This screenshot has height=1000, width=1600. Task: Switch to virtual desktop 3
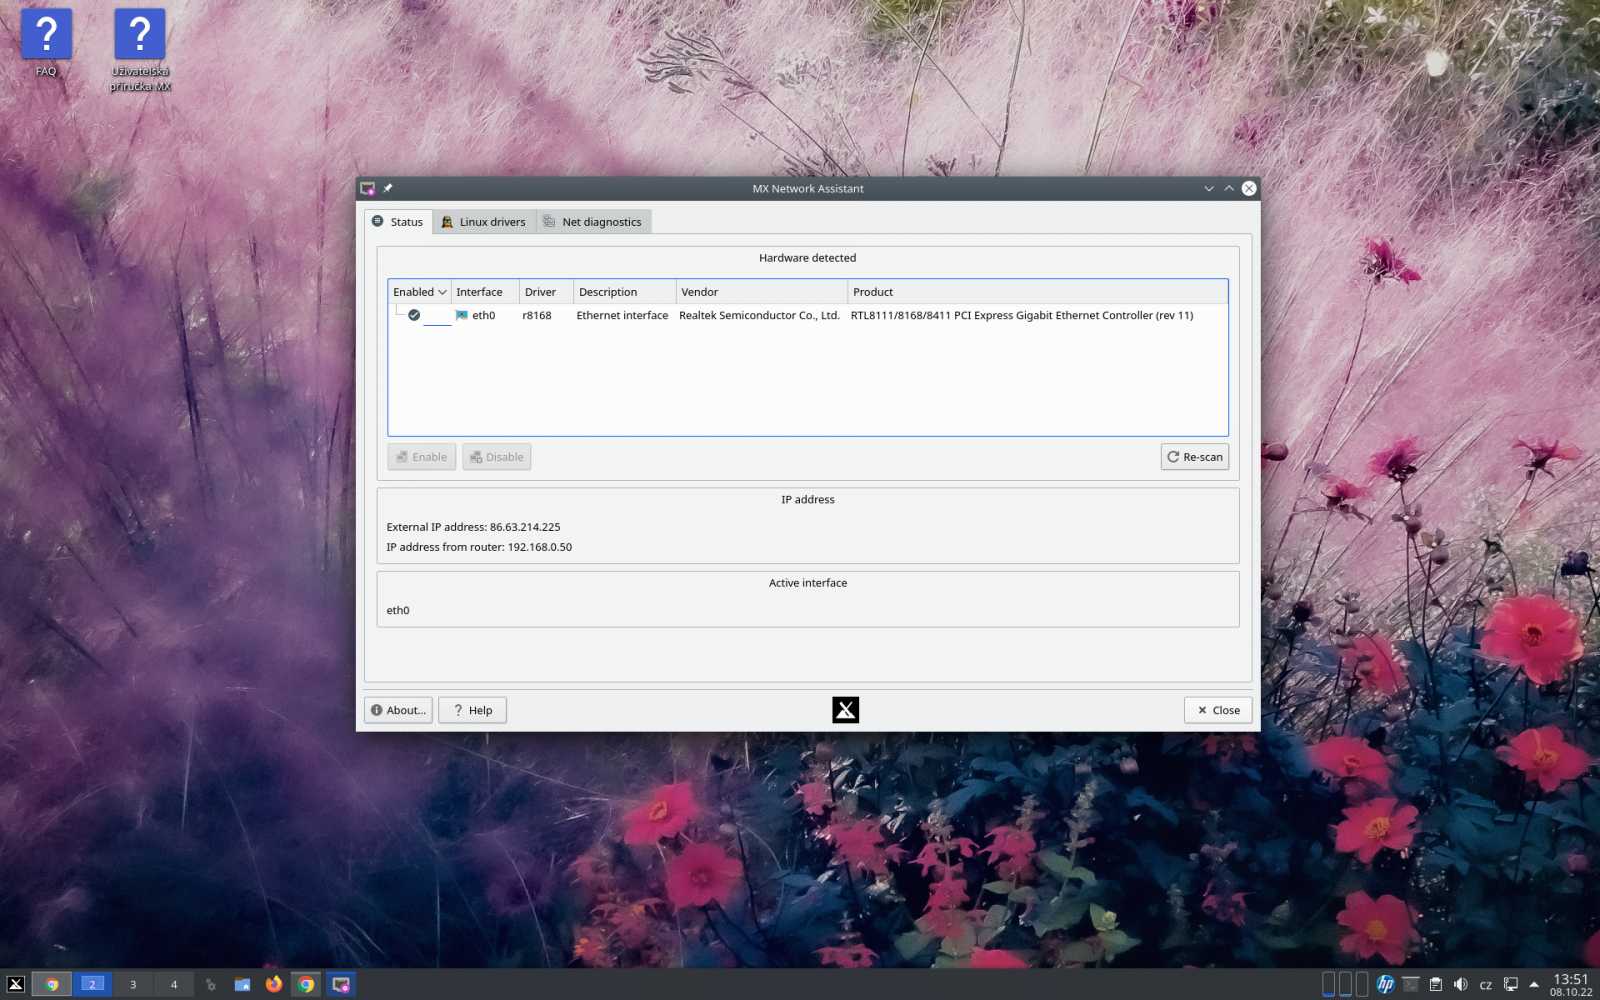133,984
